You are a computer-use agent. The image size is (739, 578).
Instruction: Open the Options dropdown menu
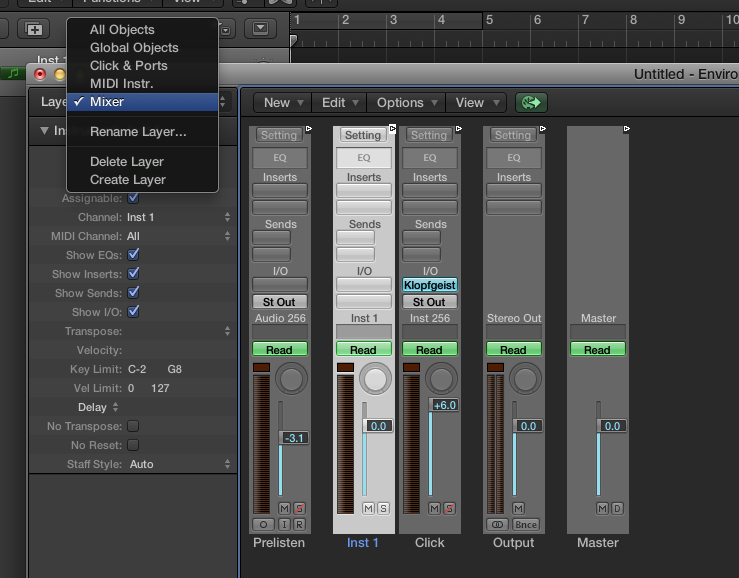[x=407, y=102]
